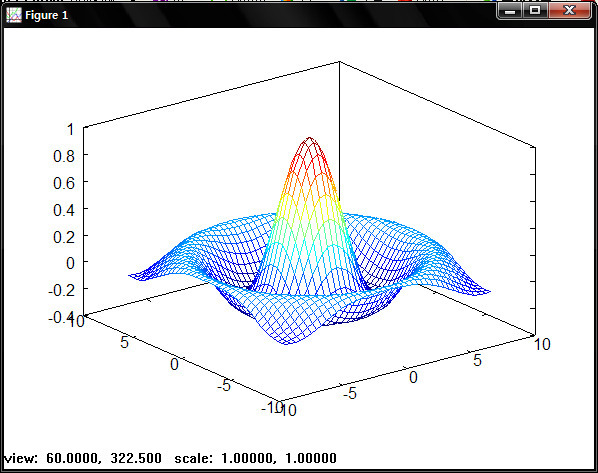Click the Figure 1 title text
This screenshot has height=473, width=598.
pyautogui.click(x=47, y=15)
